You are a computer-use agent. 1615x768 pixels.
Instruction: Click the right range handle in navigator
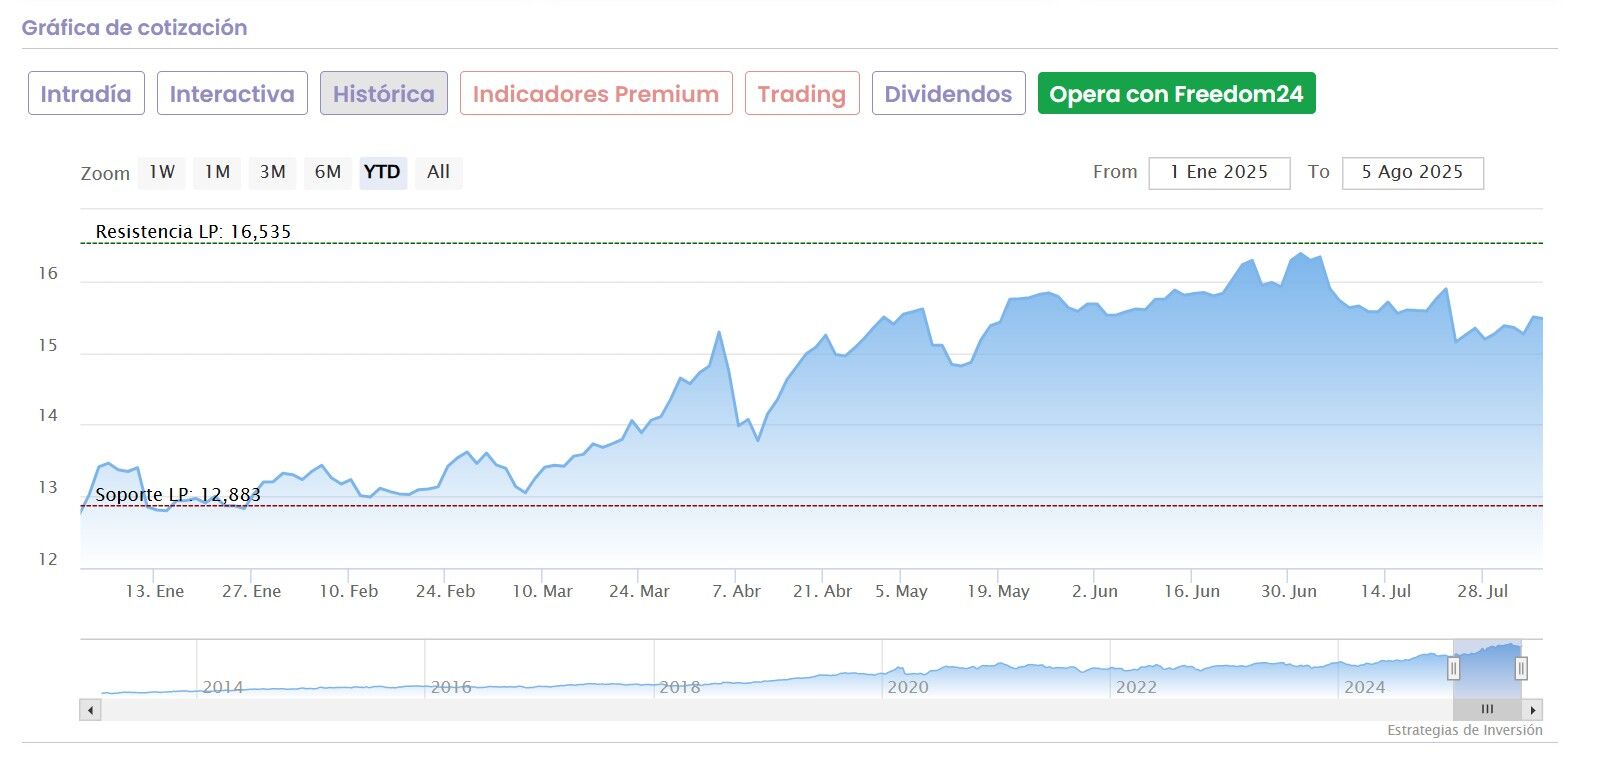[1521, 668]
